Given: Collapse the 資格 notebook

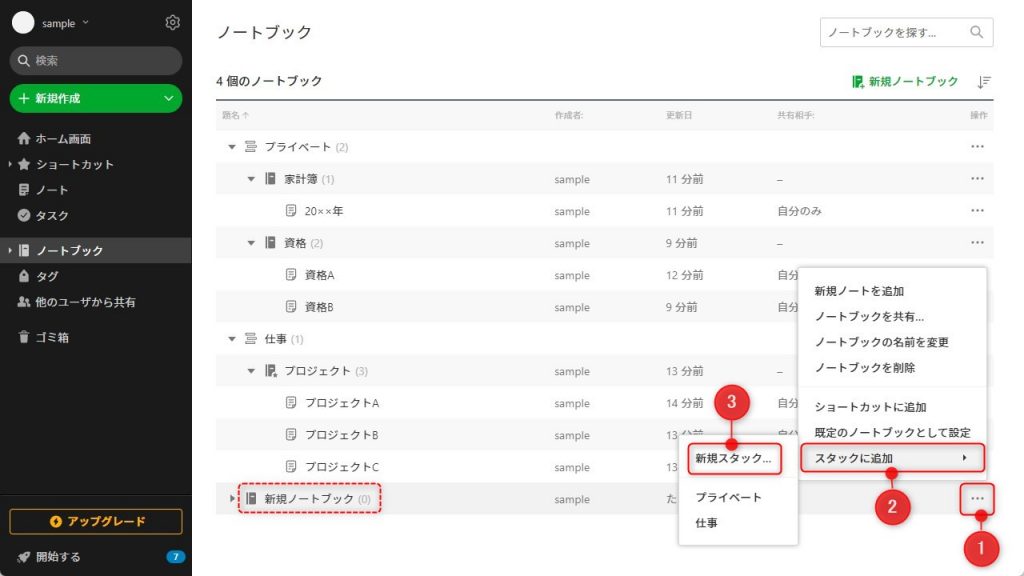Looking at the screenshot, I should point(251,243).
